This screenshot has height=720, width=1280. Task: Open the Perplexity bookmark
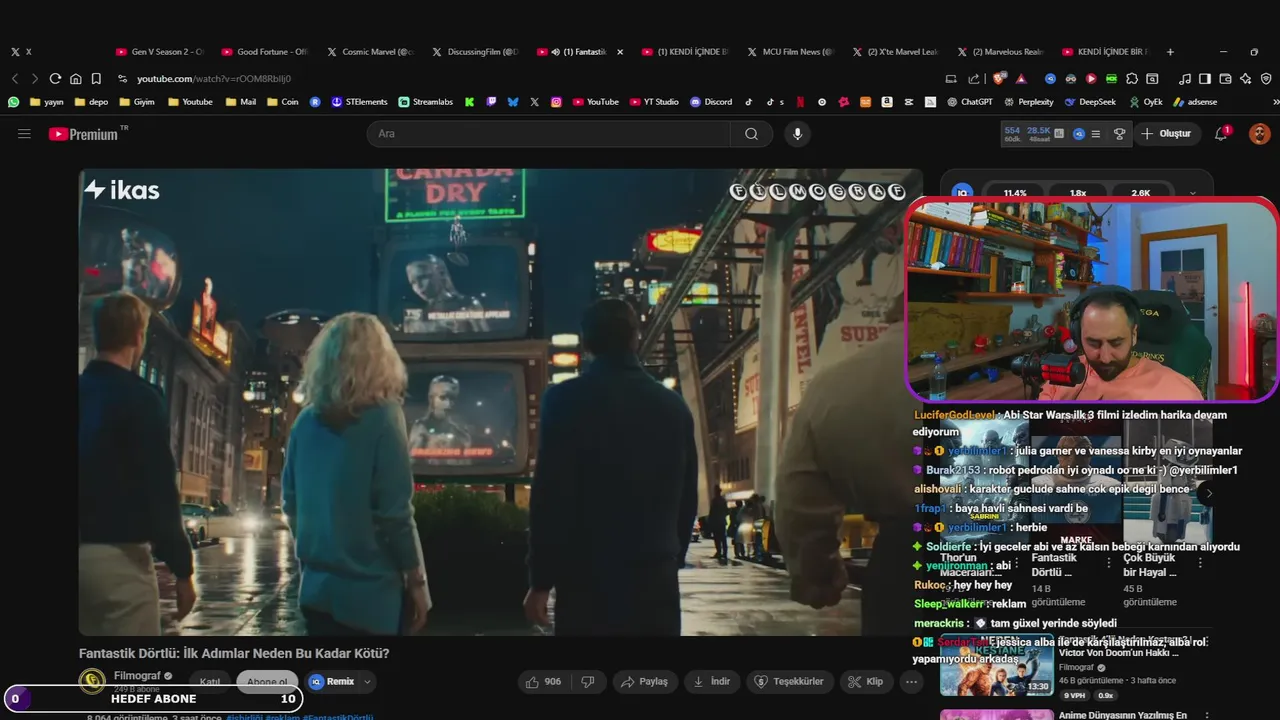[1029, 101]
